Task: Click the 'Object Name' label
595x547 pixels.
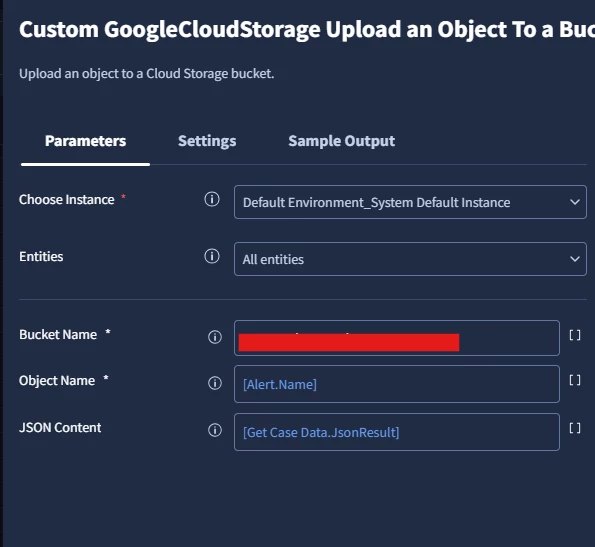Action: (x=57, y=380)
